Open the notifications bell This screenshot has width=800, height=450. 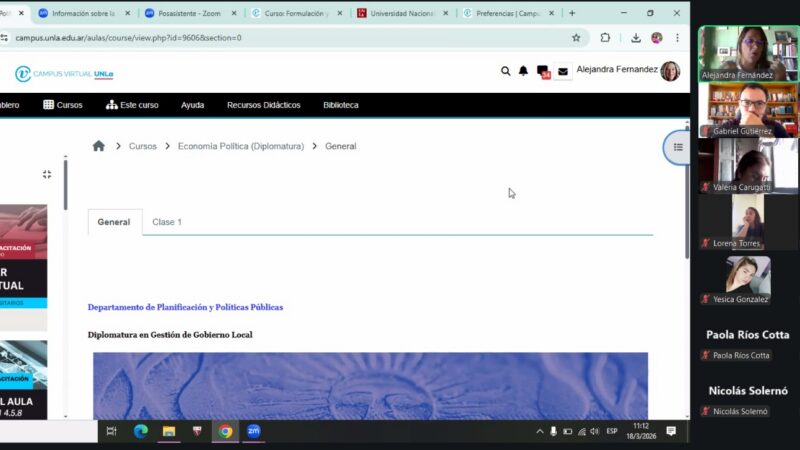pyautogui.click(x=523, y=71)
